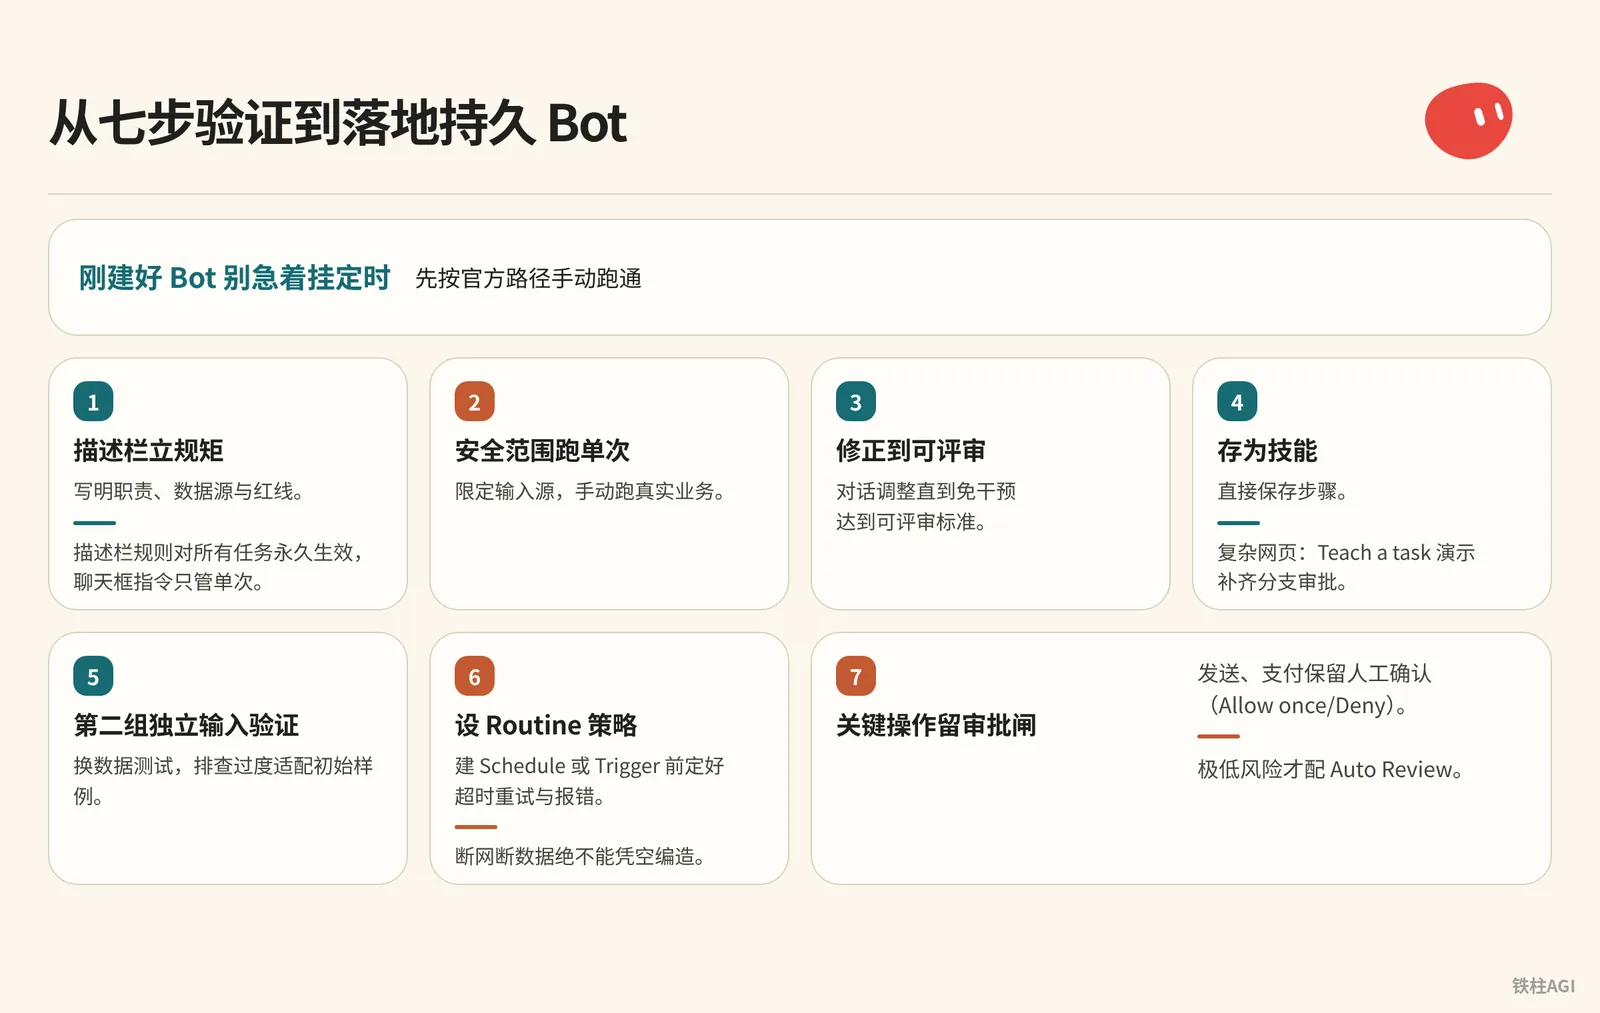Click the teal number 5 badge
The image size is (1600, 1013).
(93, 676)
